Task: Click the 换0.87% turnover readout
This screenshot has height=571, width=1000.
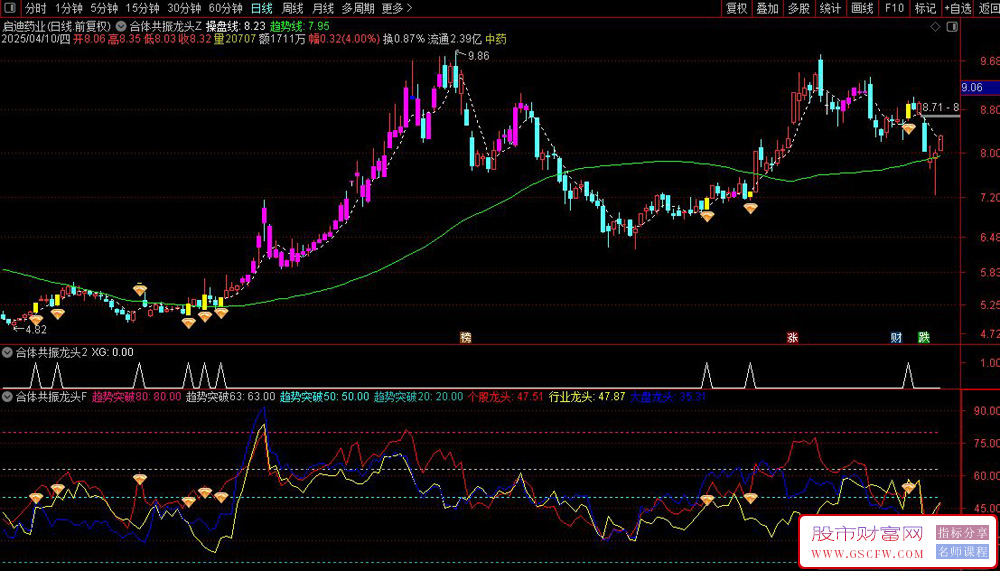Action: pos(404,39)
